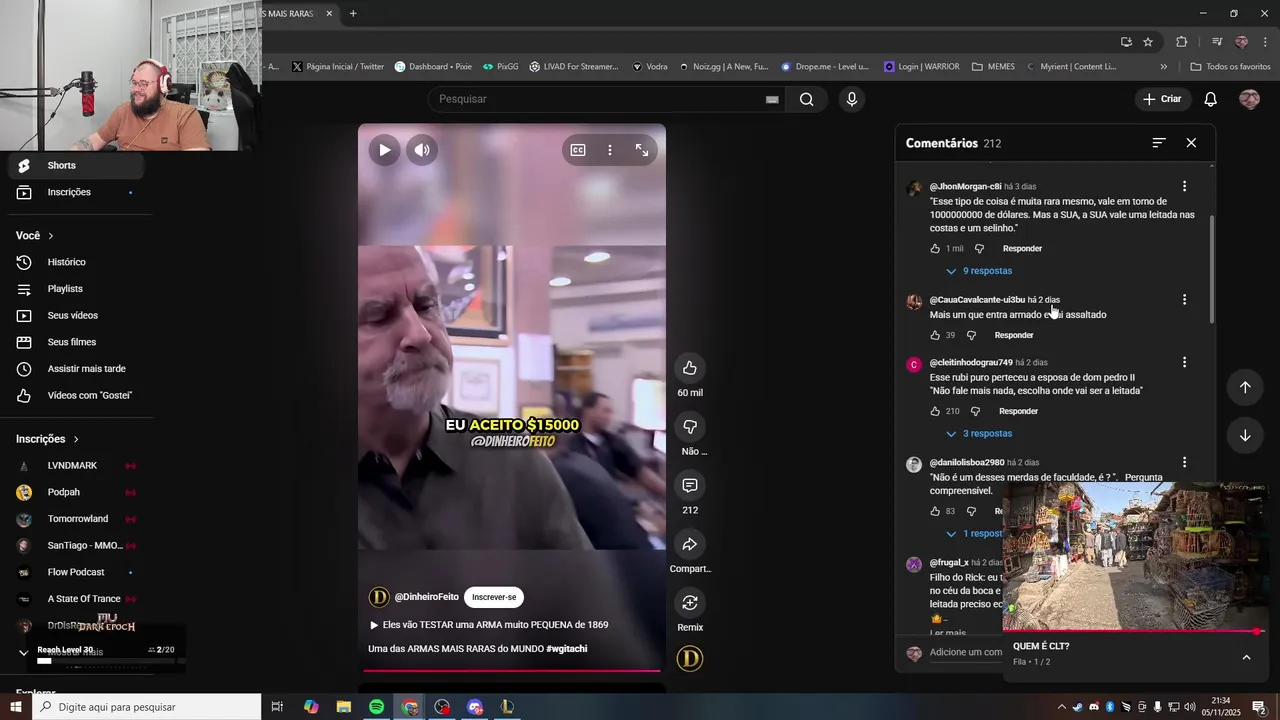Like the @cleitinhodograu749 comment
The width and height of the screenshot is (1280, 720).
pos(935,412)
